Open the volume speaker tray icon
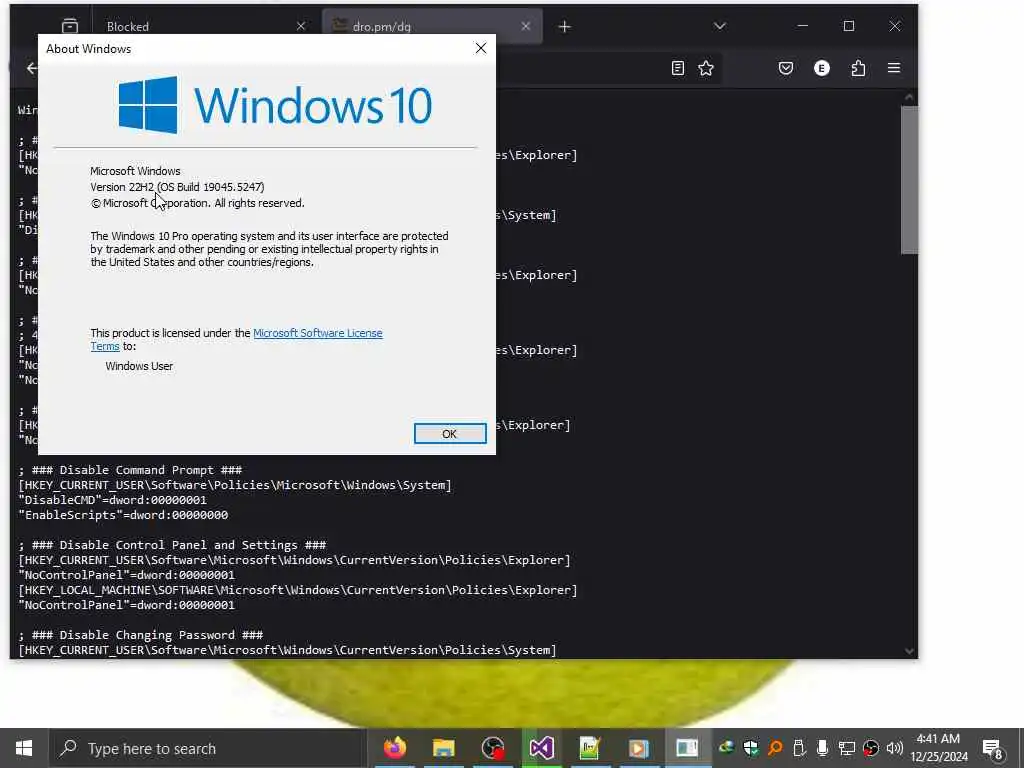 (895, 748)
